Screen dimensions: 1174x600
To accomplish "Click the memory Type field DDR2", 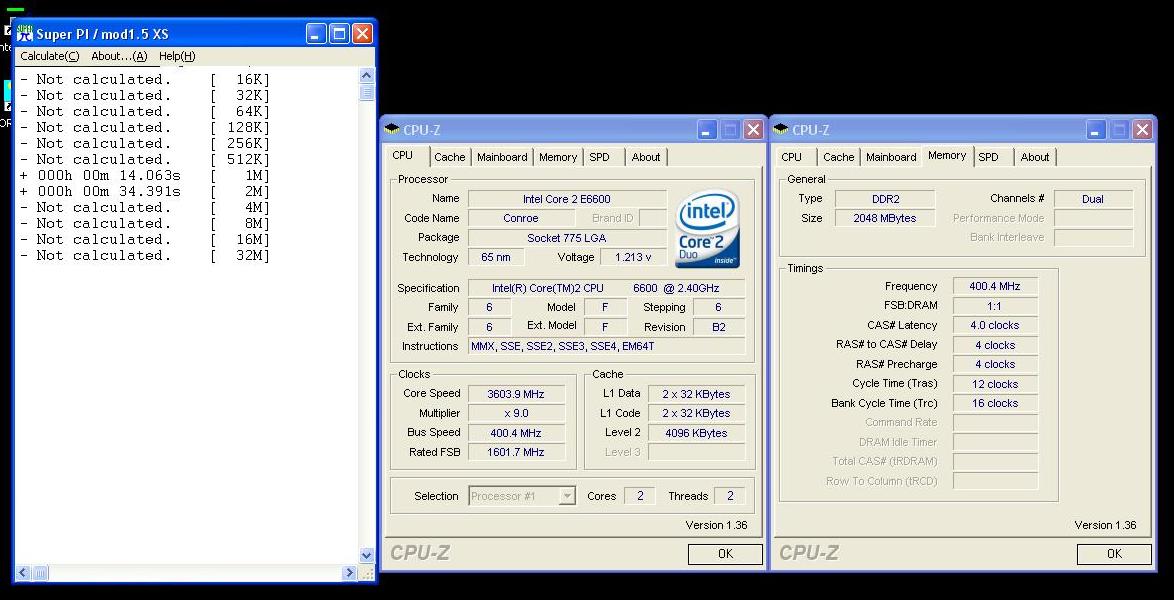I will pyautogui.click(x=885, y=199).
